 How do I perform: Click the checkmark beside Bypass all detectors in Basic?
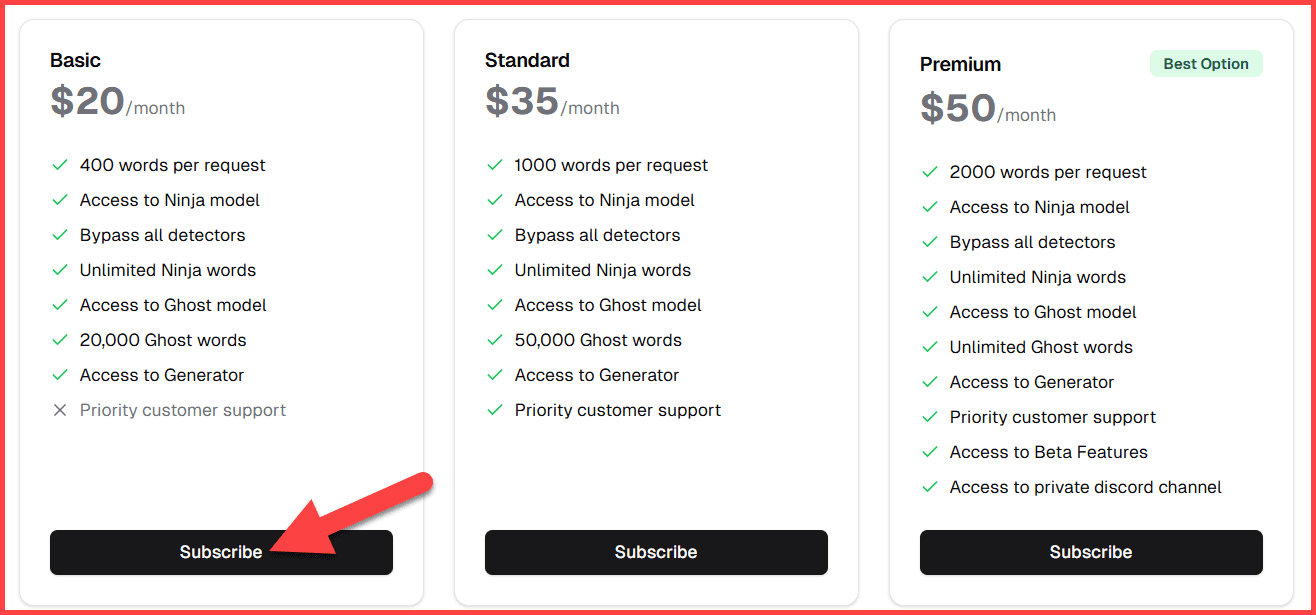[60, 235]
